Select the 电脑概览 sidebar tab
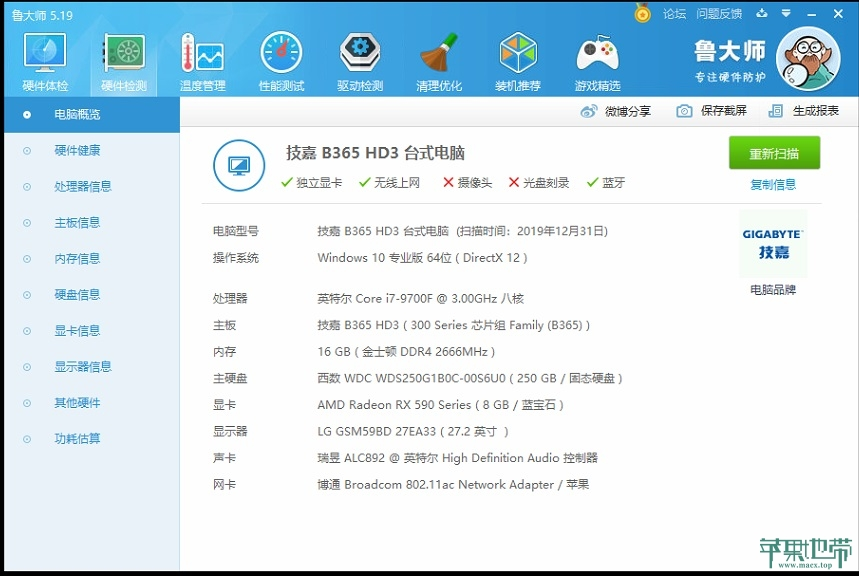Screen dimensions: 859x576 tap(91, 115)
